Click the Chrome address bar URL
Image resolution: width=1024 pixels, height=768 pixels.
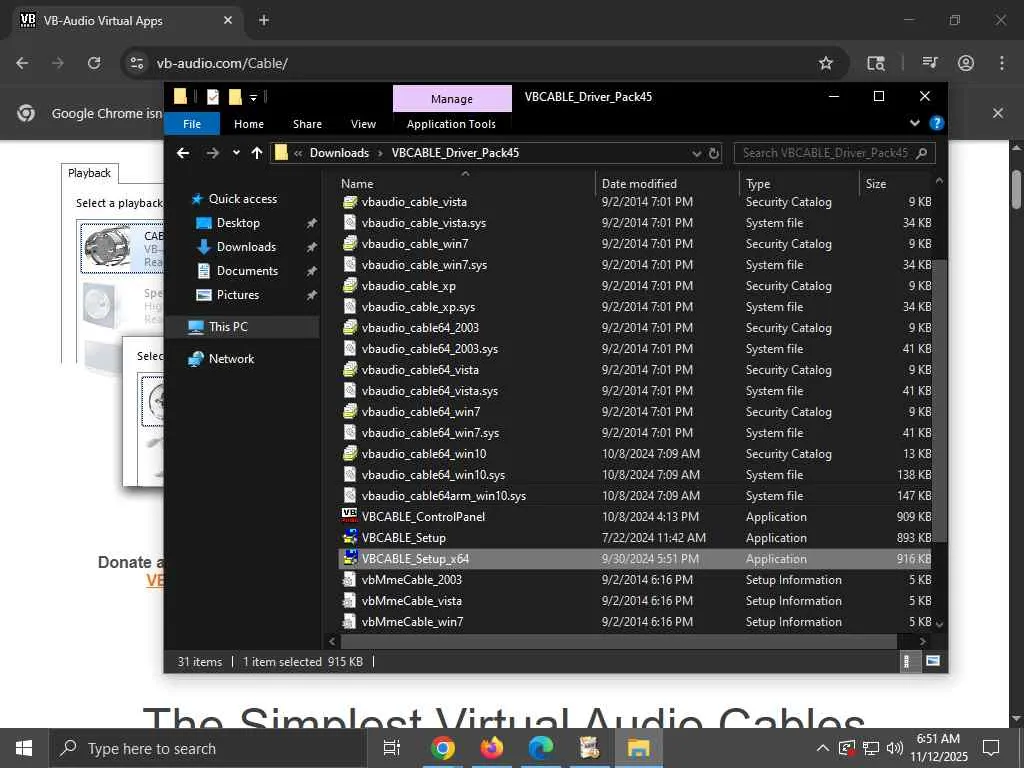tap(222, 63)
